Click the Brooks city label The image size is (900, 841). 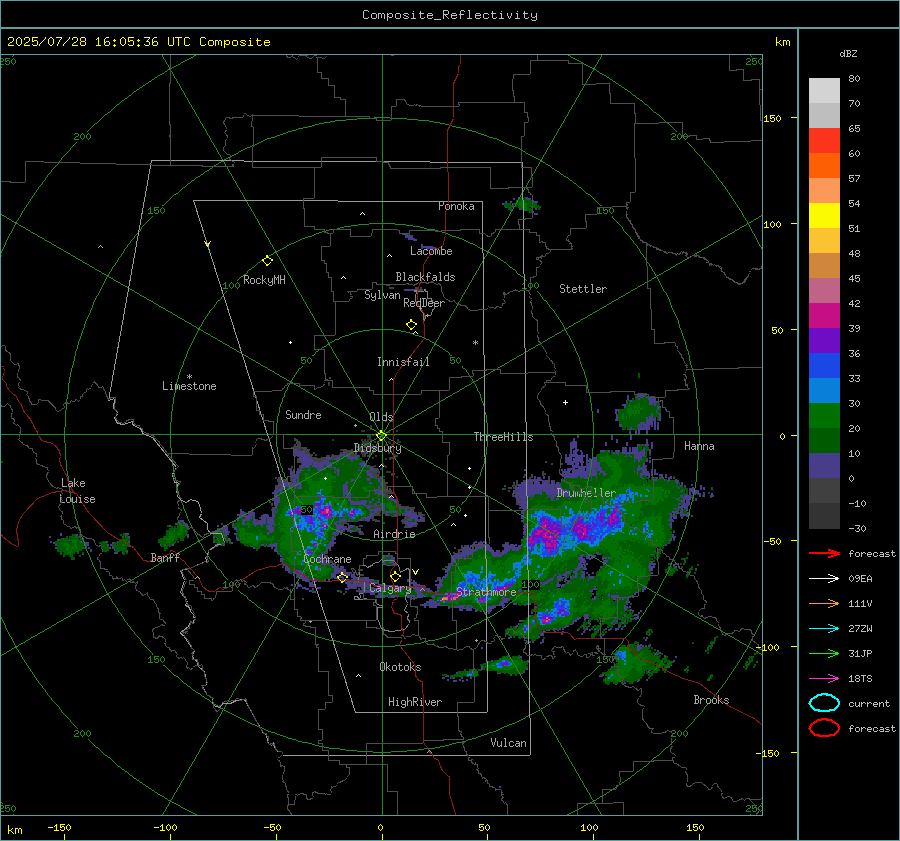[x=711, y=700]
